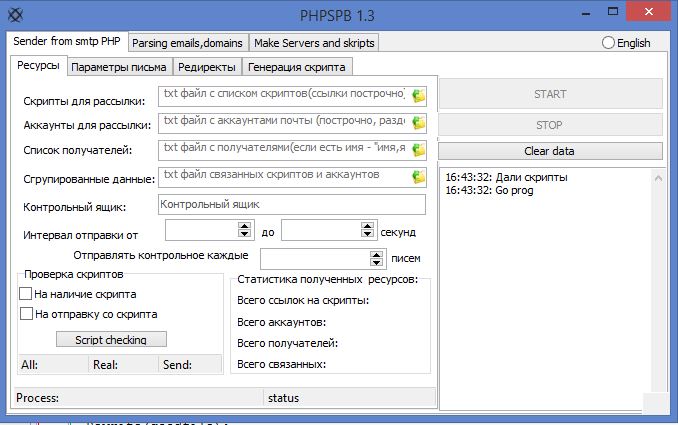Increase Отправлять контрольное каждые value
This screenshot has height=425, width=678.
click(377, 255)
